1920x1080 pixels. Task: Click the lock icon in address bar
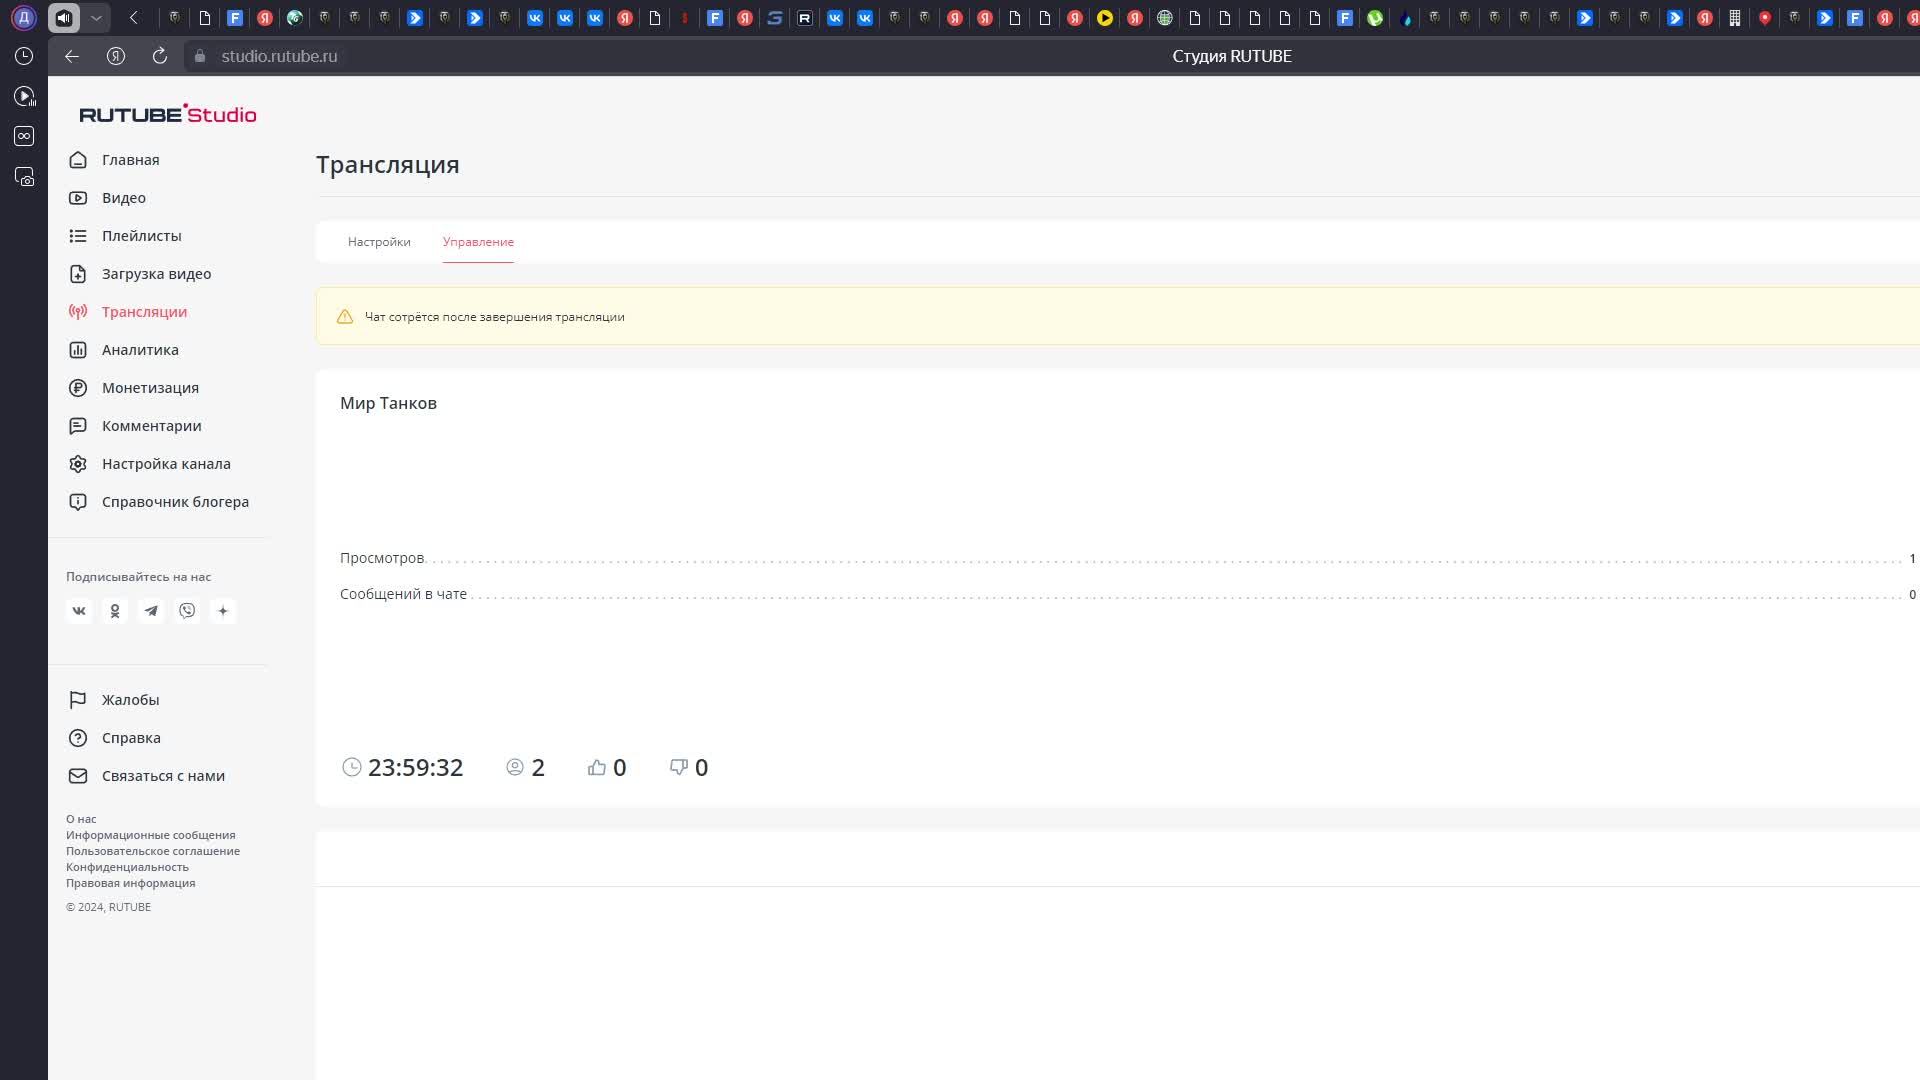(x=200, y=56)
